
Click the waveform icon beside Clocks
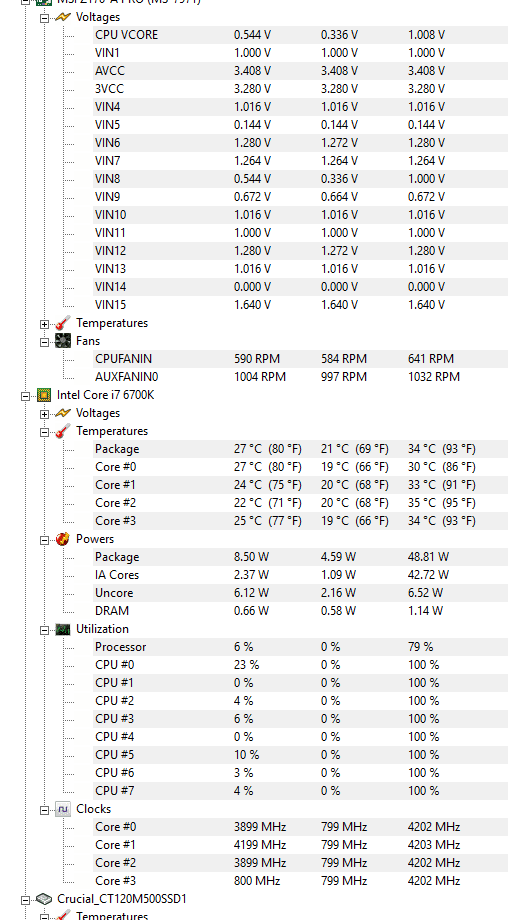click(62, 809)
